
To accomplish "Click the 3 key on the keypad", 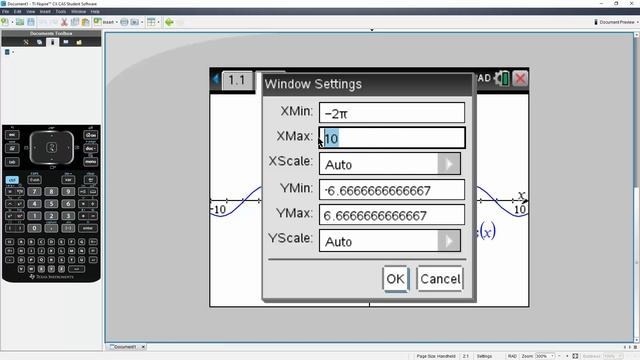I will (x=68, y=216).
